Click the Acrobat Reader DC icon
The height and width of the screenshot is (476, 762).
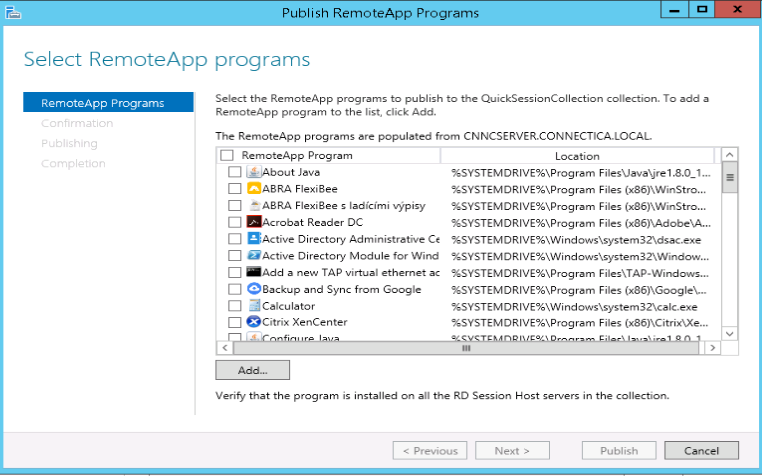(254, 222)
